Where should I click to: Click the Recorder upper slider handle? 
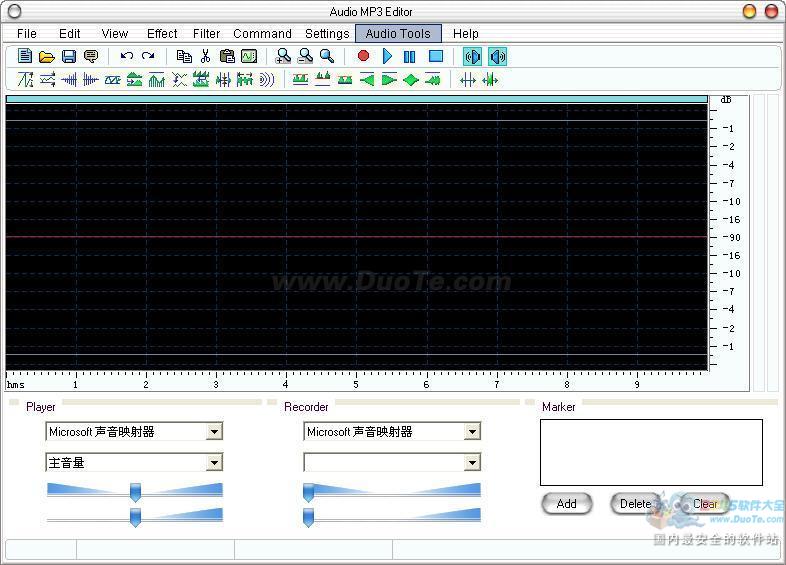click(x=308, y=492)
